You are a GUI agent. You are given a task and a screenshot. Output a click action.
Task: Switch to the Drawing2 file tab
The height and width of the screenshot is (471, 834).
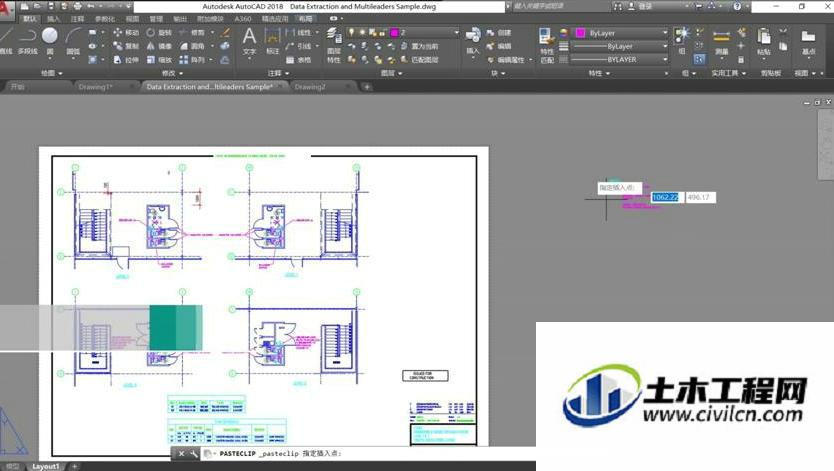coord(310,87)
